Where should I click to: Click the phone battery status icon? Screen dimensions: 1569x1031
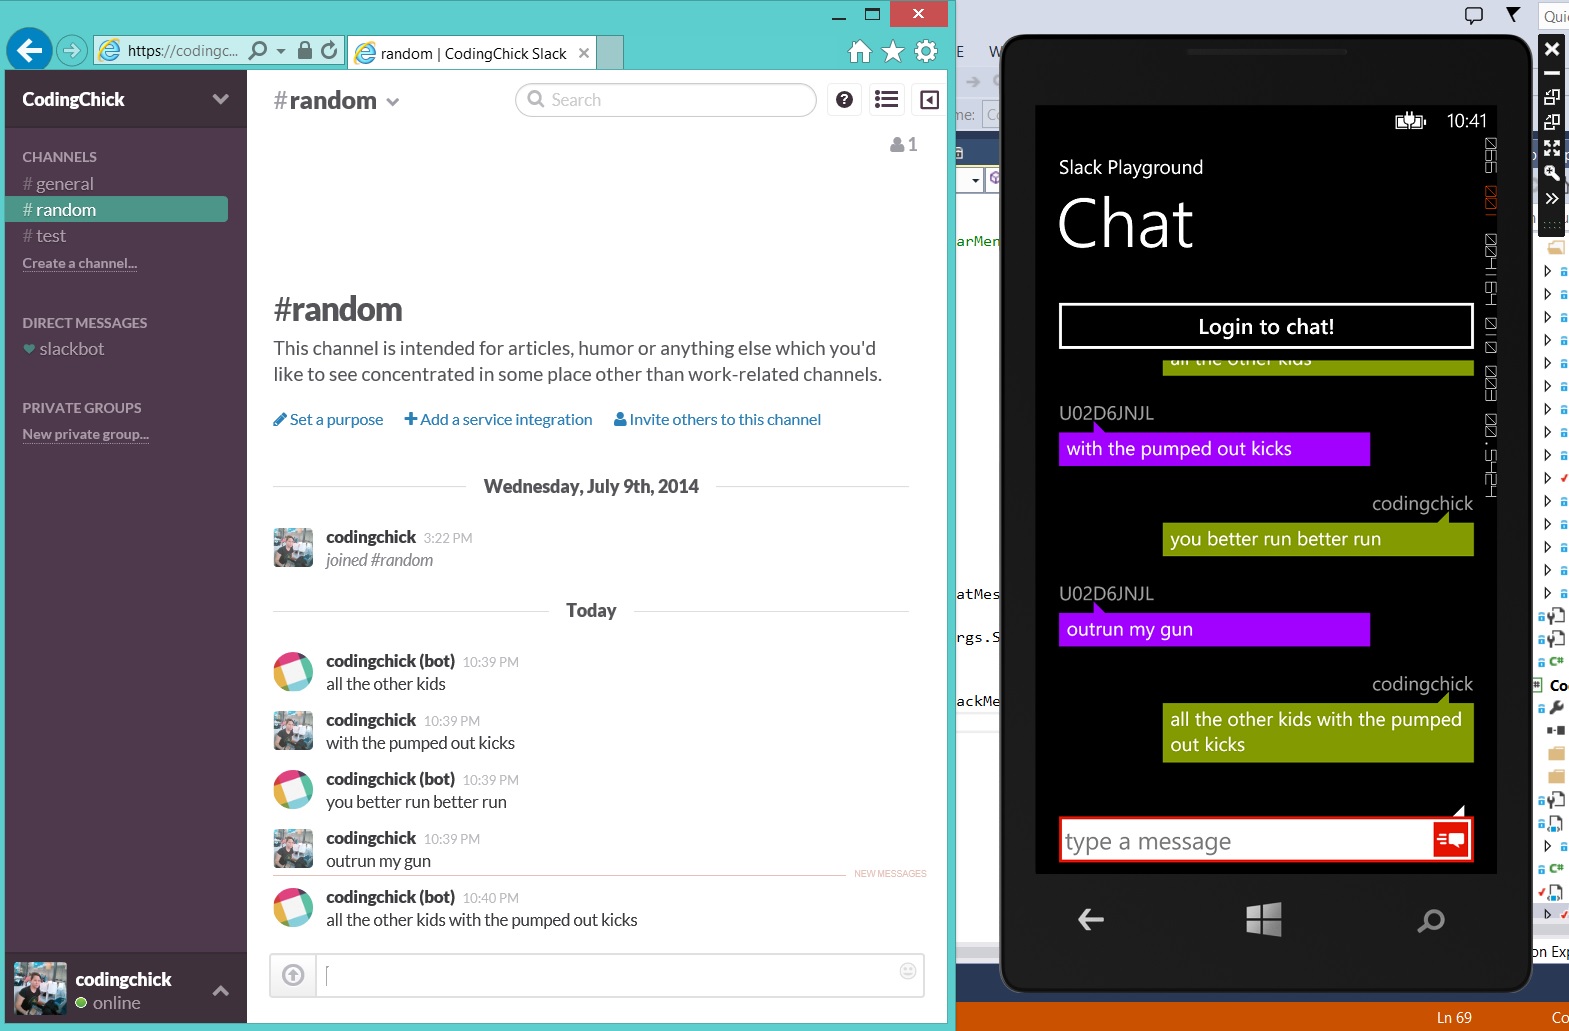[x=1410, y=121]
